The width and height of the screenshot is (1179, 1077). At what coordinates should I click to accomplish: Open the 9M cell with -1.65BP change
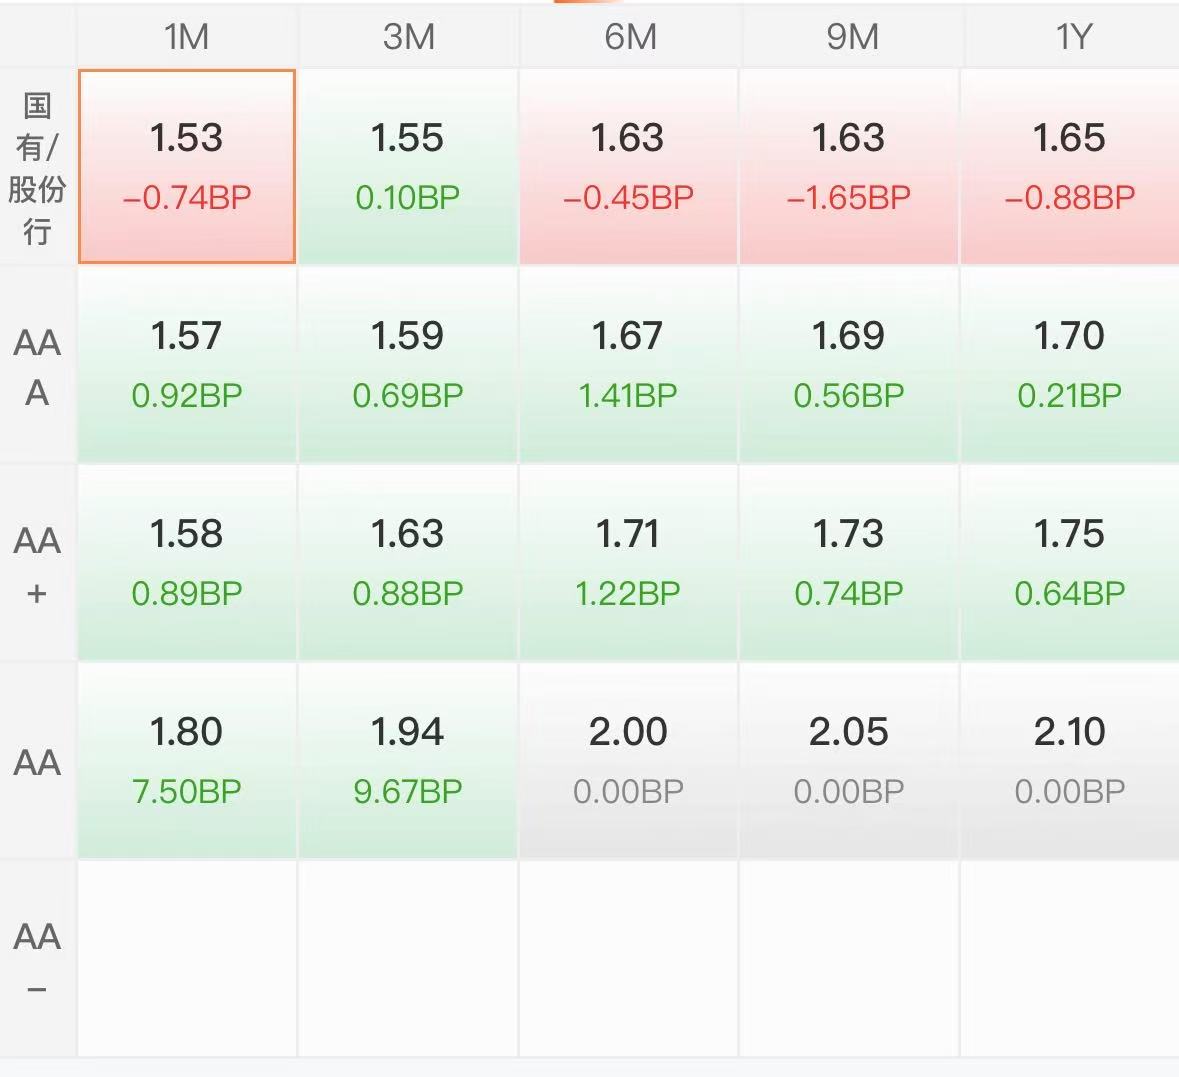(x=849, y=167)
